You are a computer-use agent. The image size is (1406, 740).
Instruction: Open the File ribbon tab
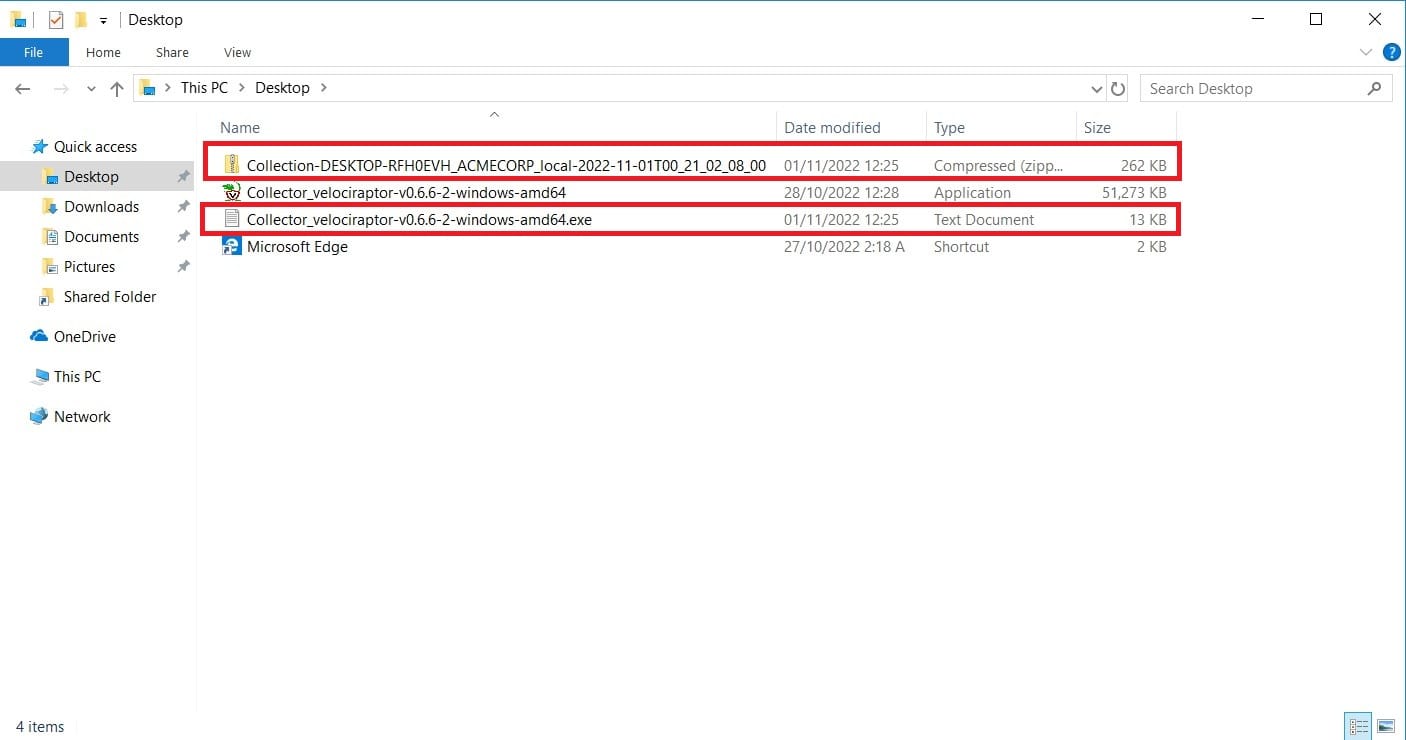pos(33,52)
